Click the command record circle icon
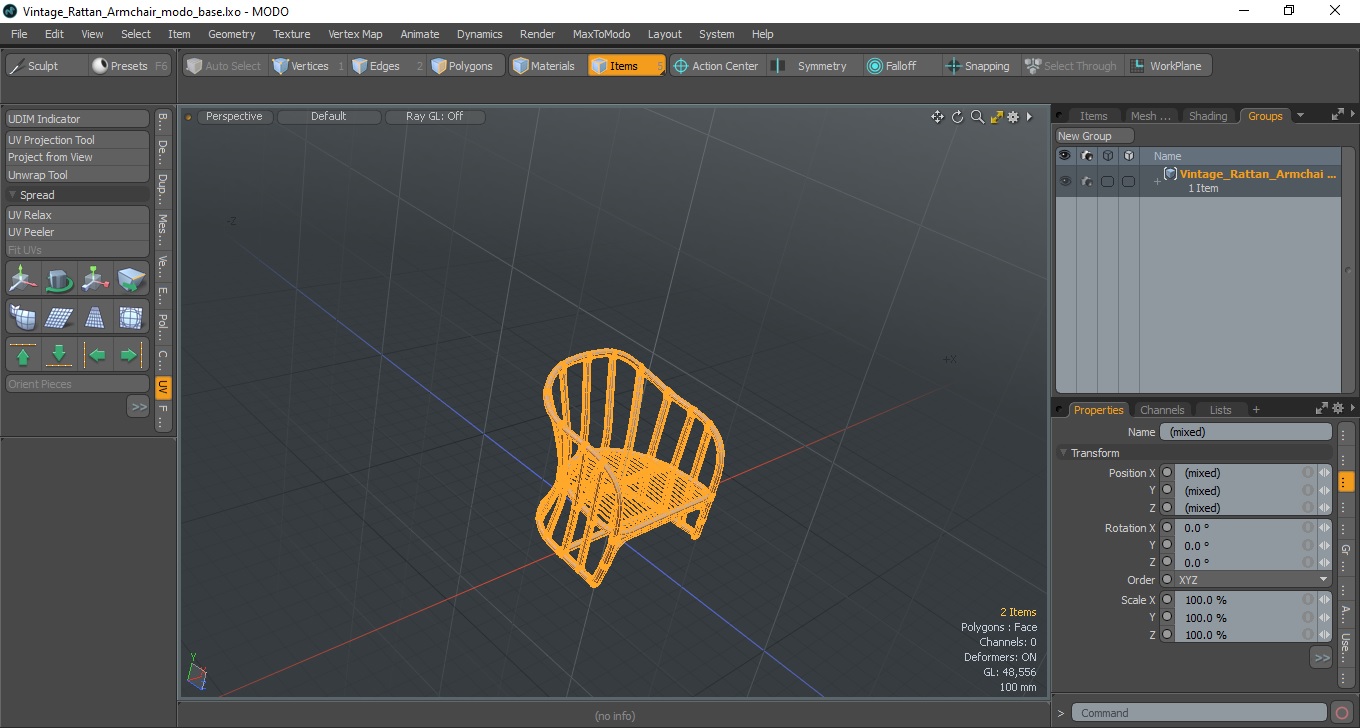1360x728 pixels. tap(1342, 713)
